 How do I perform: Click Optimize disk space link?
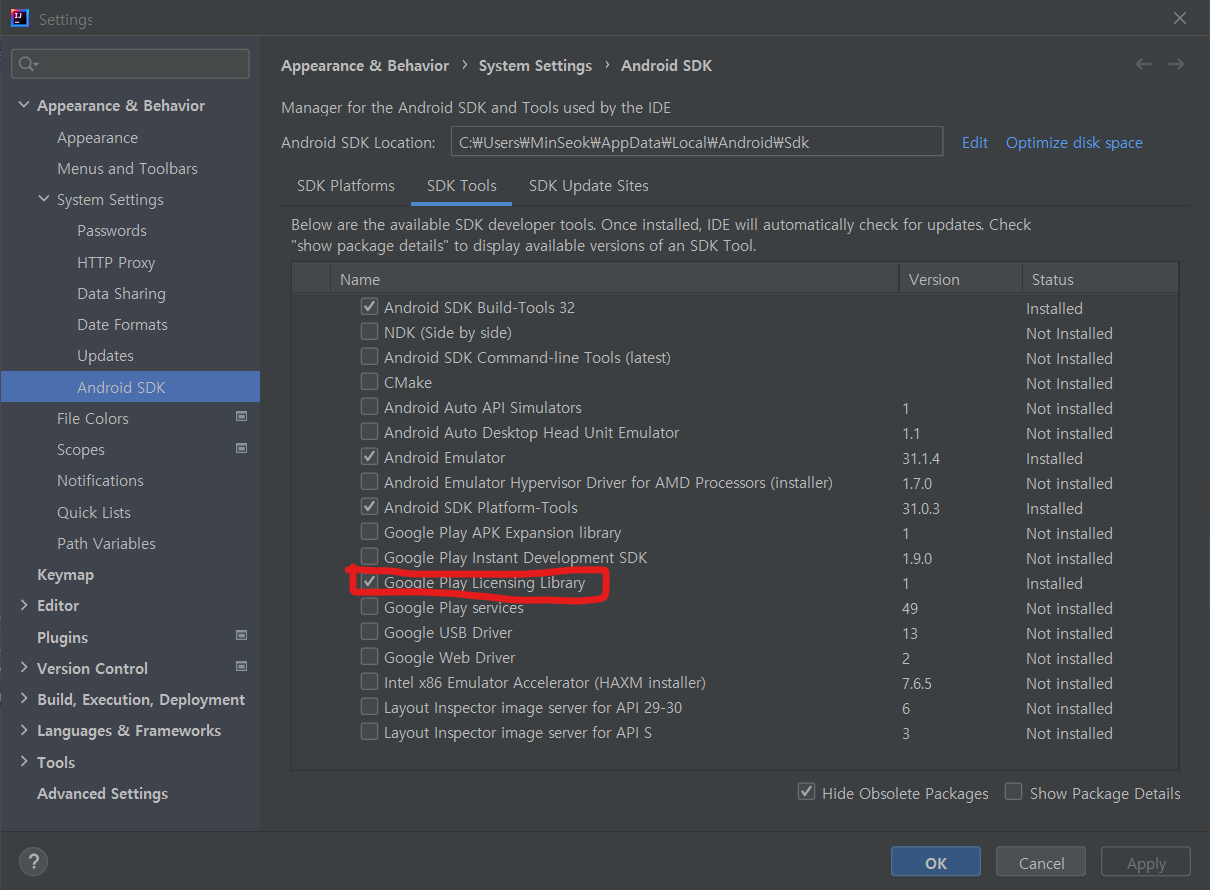point(1074,142)
